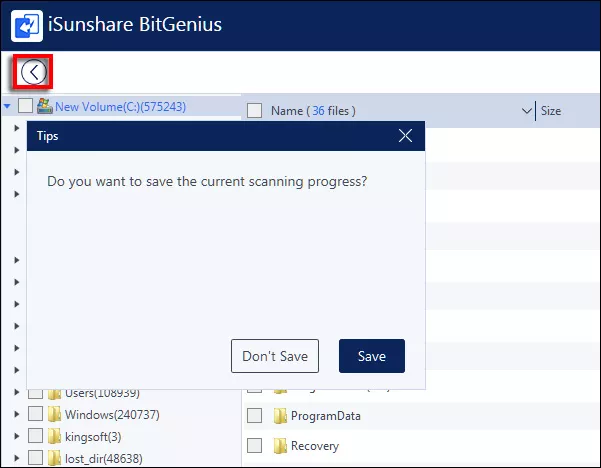Expand the Windows(240737) folder
This screenshot has height=468, width=601.
(x=16, y=414)
